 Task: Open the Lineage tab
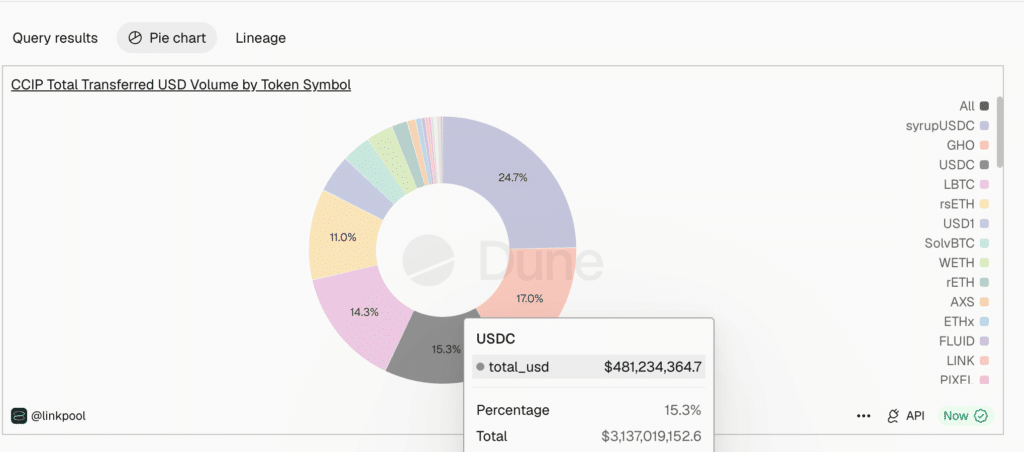click(261, 38)
